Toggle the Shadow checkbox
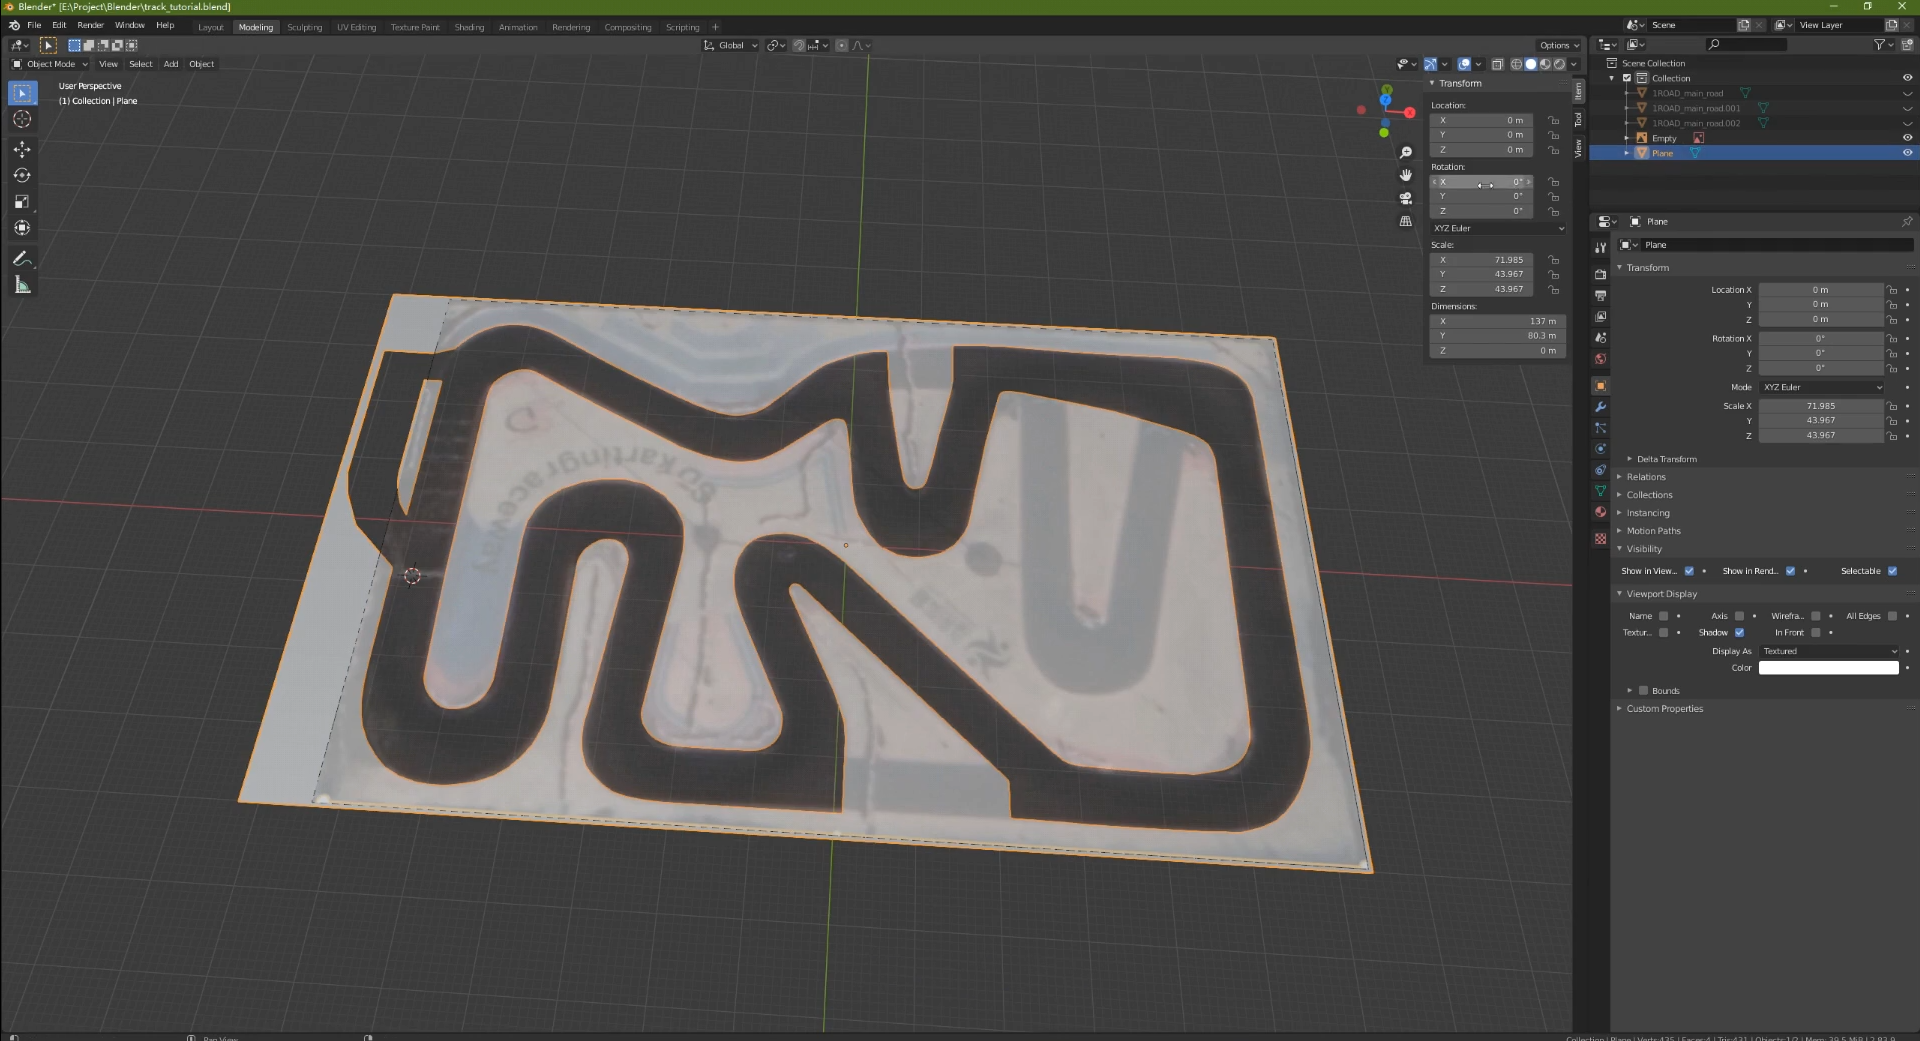This screenshot has height=1041, width=1920. [1739, 632]
